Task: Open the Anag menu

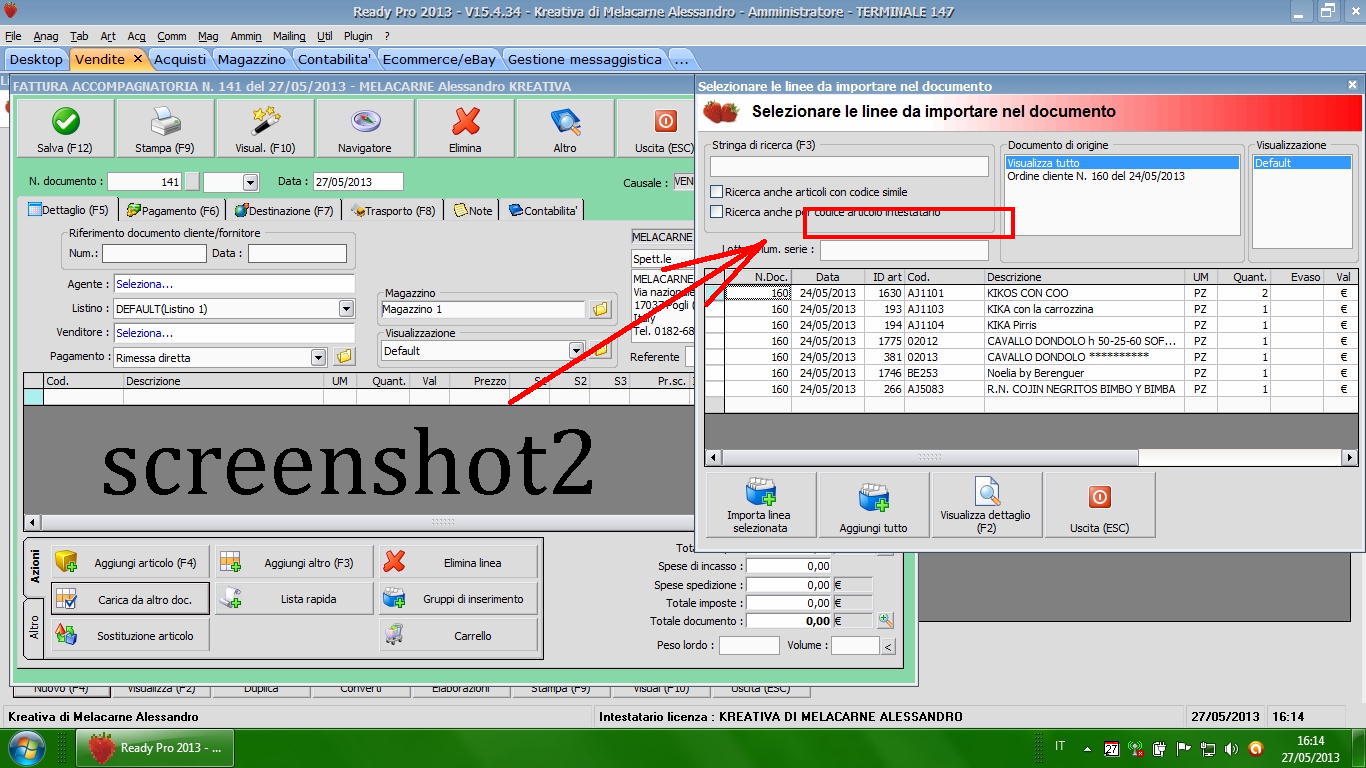Action: click(46, 36)
